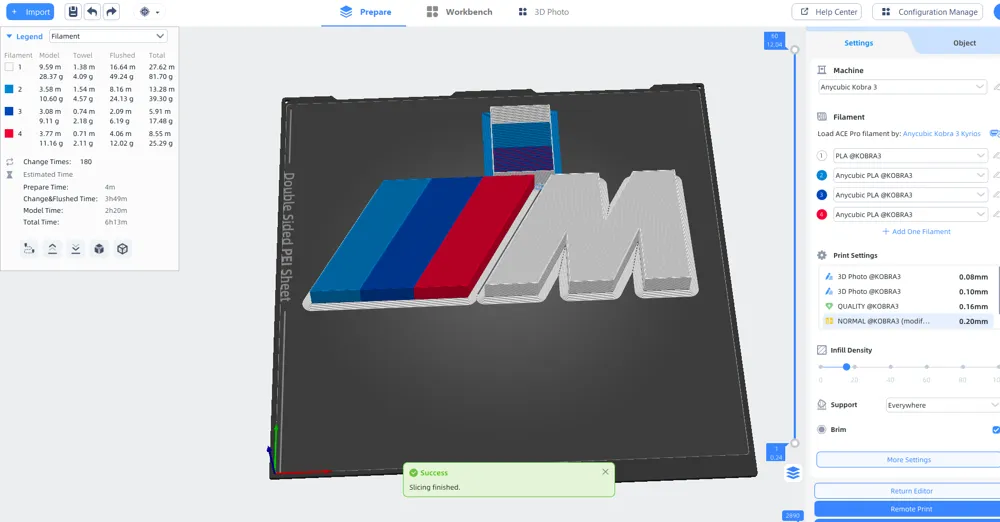Open filament 4 Anycubic PLA @KOBRA3 dropdown
Screen dimensions: 1000x522
click(910, 214)
